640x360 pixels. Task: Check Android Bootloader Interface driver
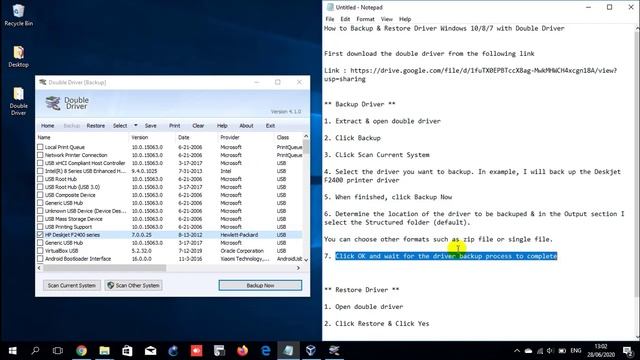40,258
